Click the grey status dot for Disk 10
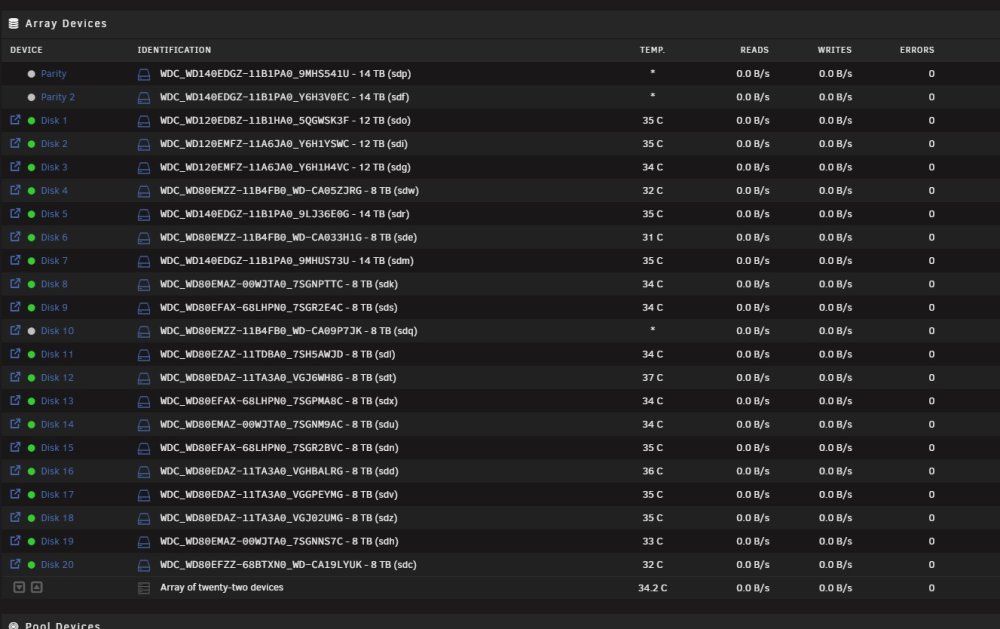The height and width of the screenshot is (629, 1000). (31, 331)
